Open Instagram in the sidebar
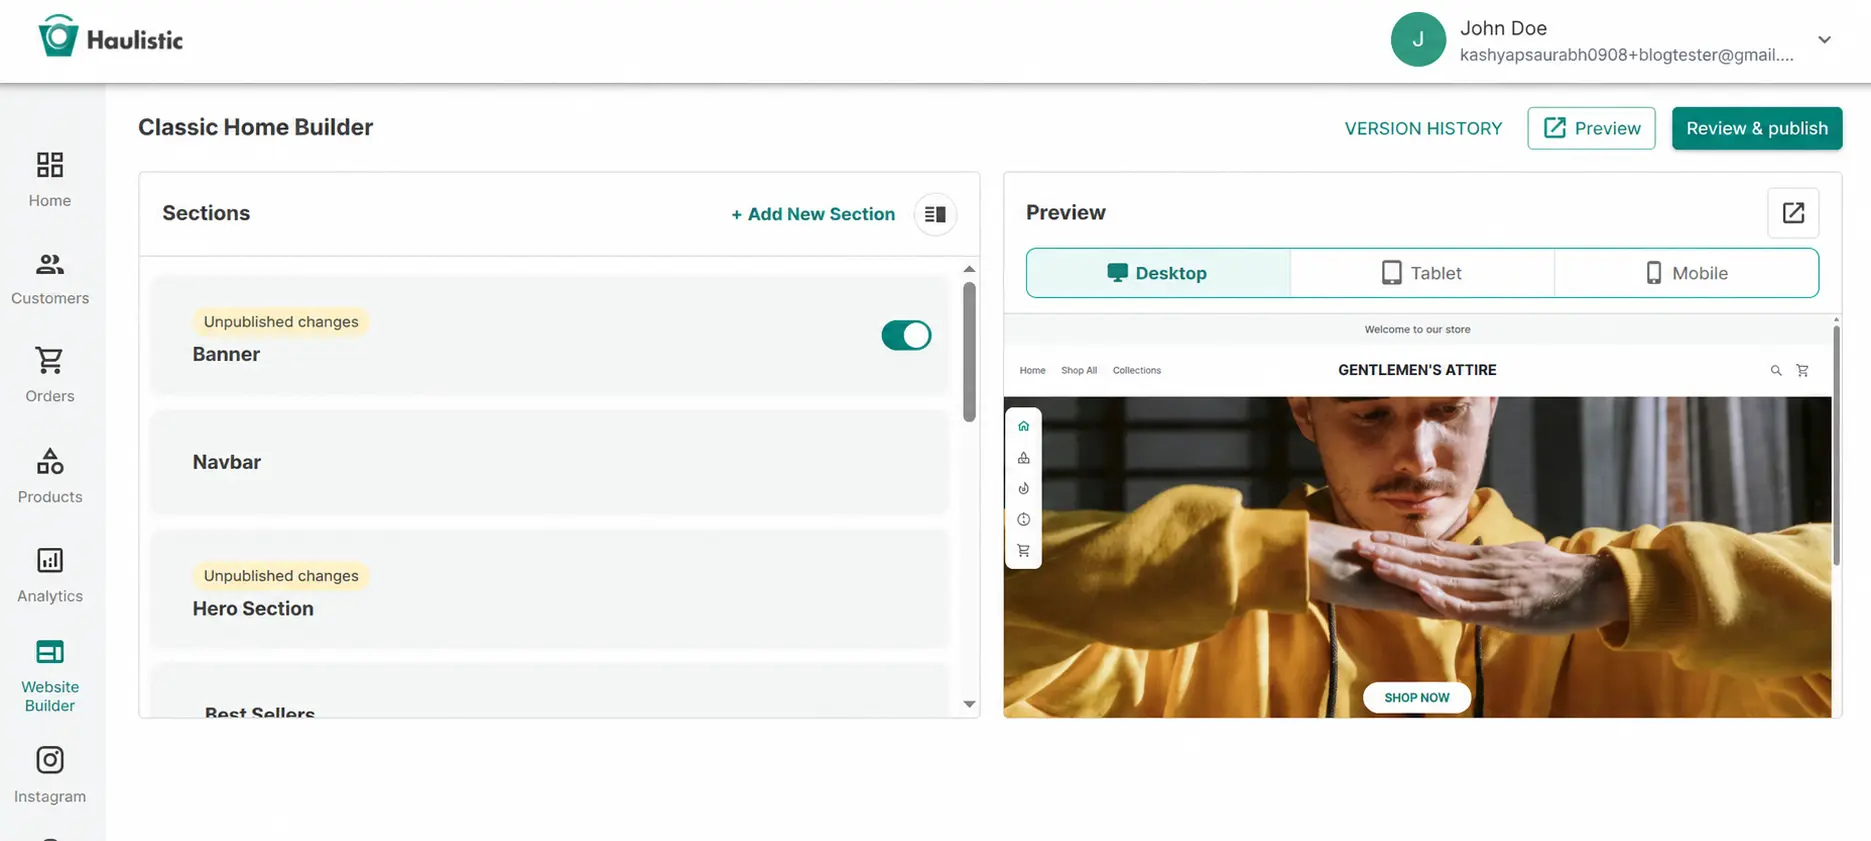This screenshot has width=1871, height=841. (x=50, y=775)
